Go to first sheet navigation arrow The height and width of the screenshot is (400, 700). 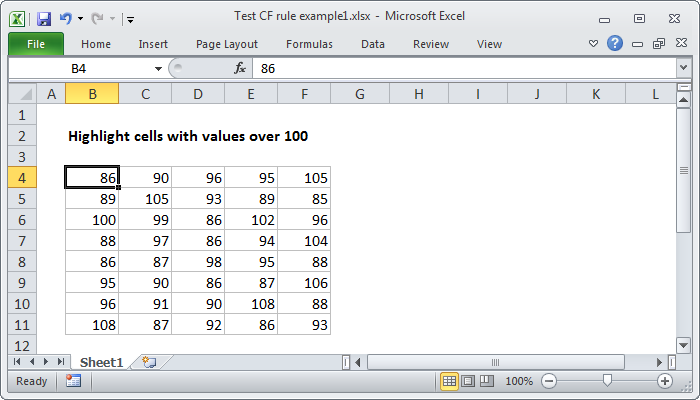pos(17,362)
